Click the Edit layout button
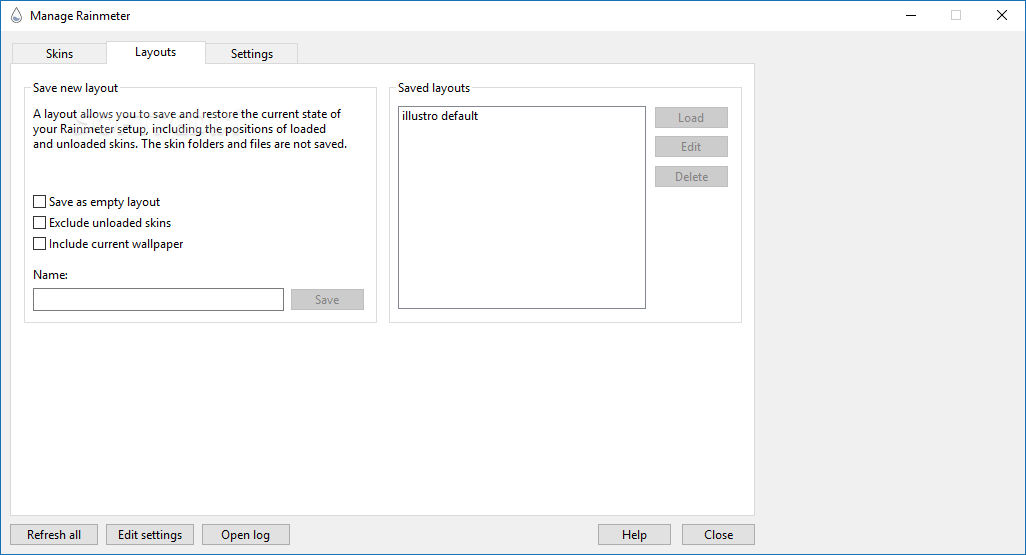The height and width of the screenshot is (555, 1026). pos(691,147)
